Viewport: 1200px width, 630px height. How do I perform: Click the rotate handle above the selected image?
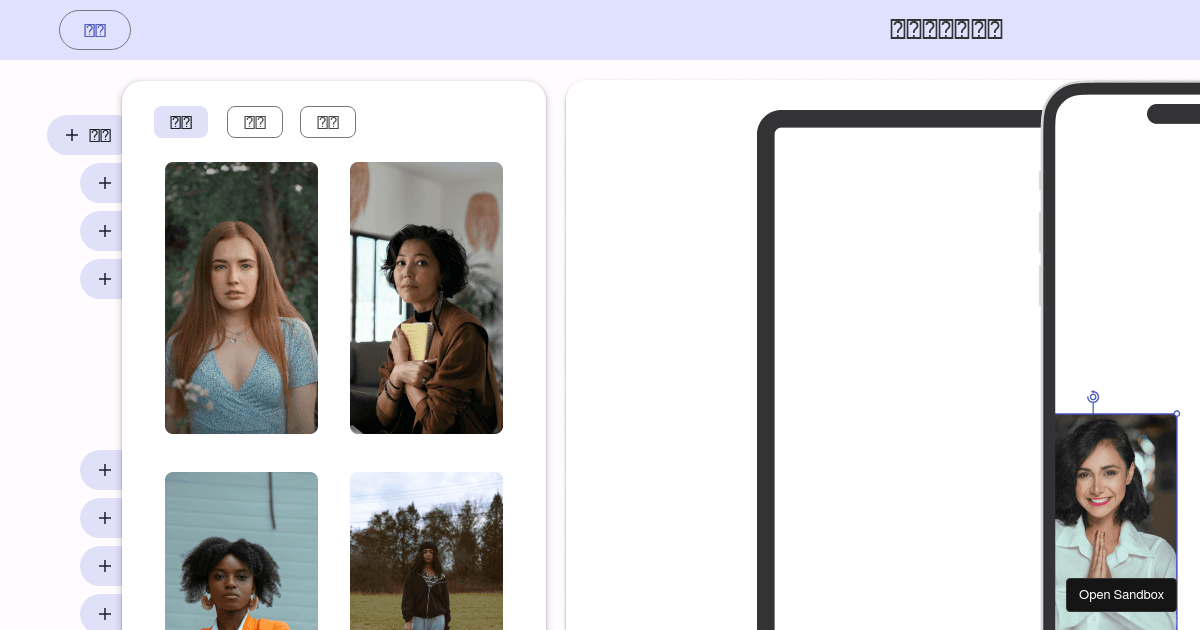[x=1093, y=397]
